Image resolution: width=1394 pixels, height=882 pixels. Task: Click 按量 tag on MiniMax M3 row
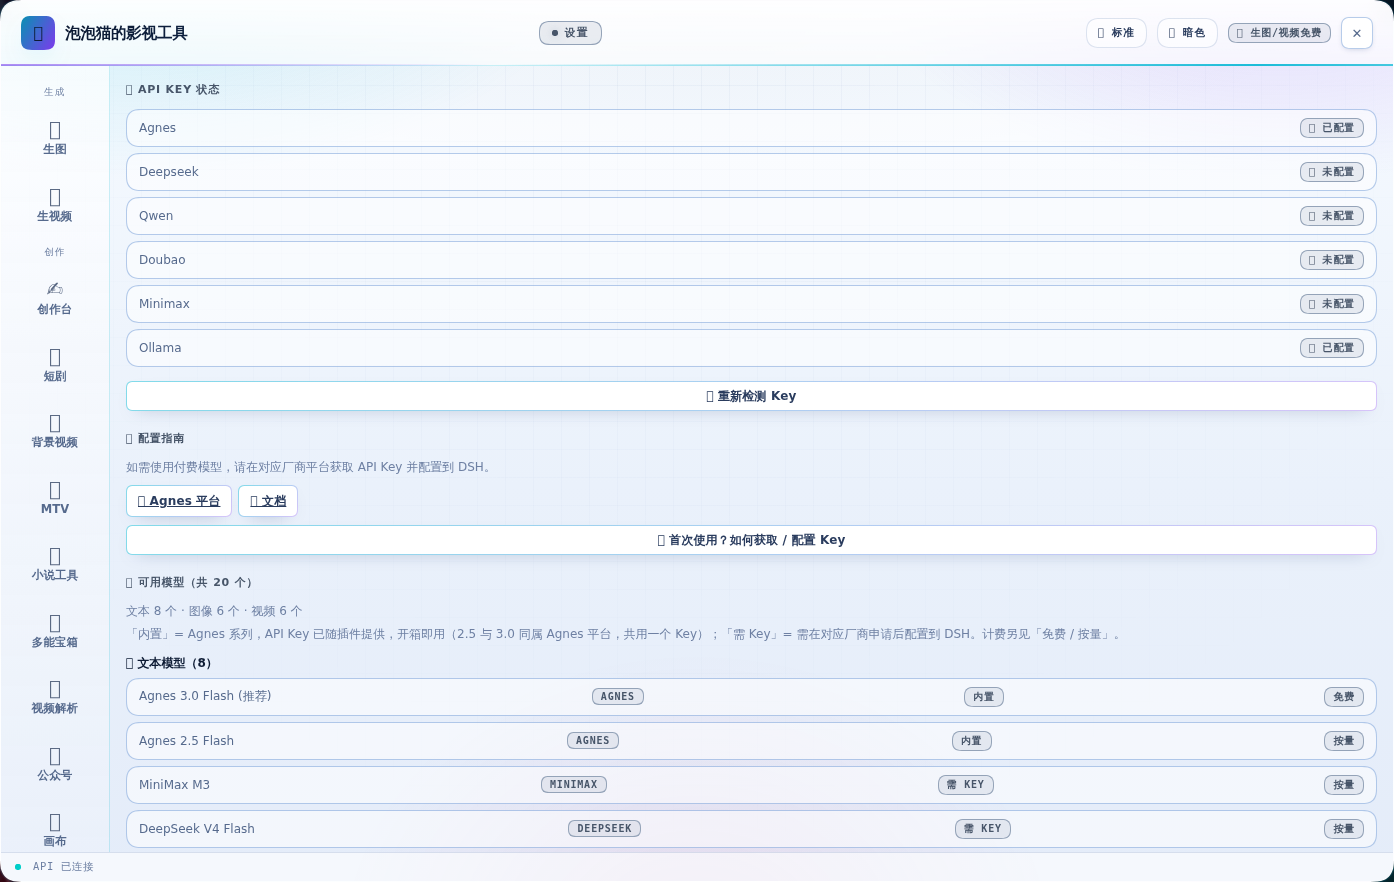[x=1344, y=785]
